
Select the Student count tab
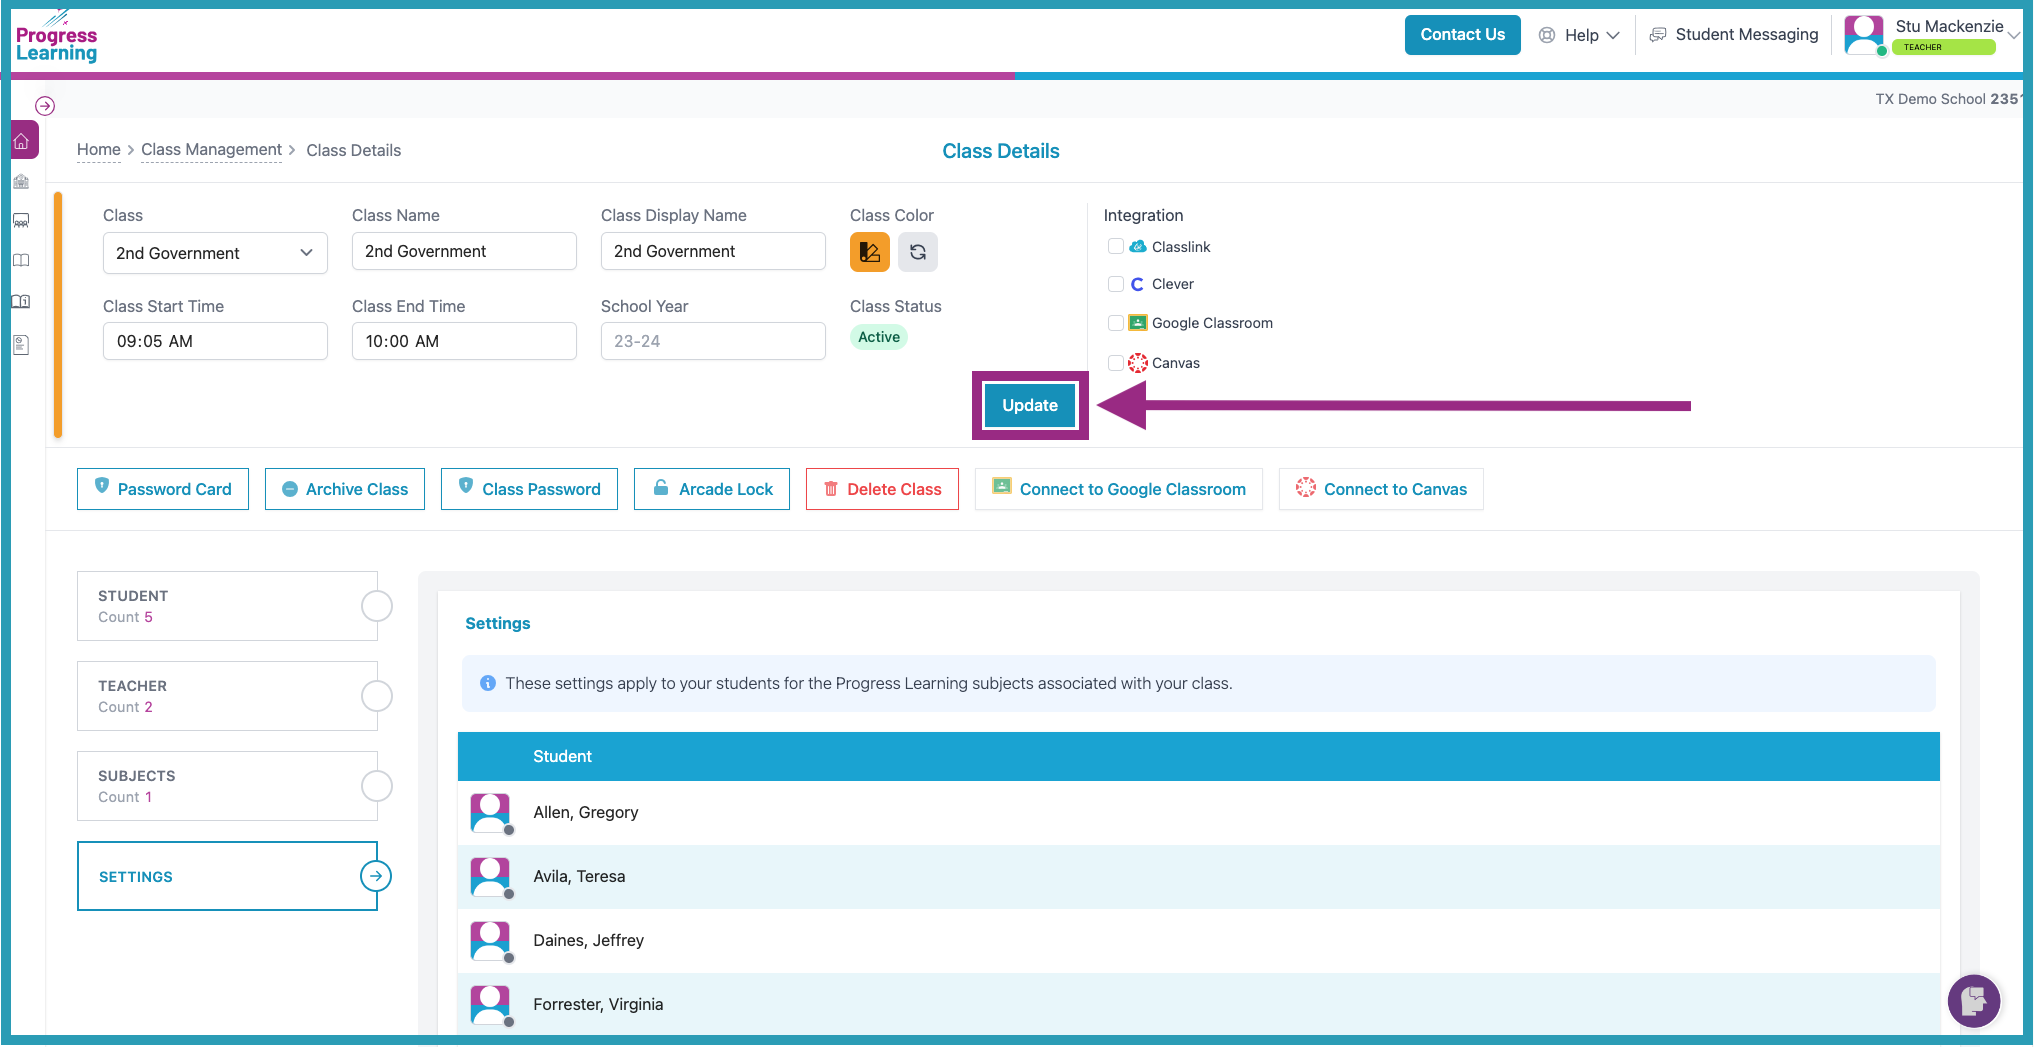[228, 606]
